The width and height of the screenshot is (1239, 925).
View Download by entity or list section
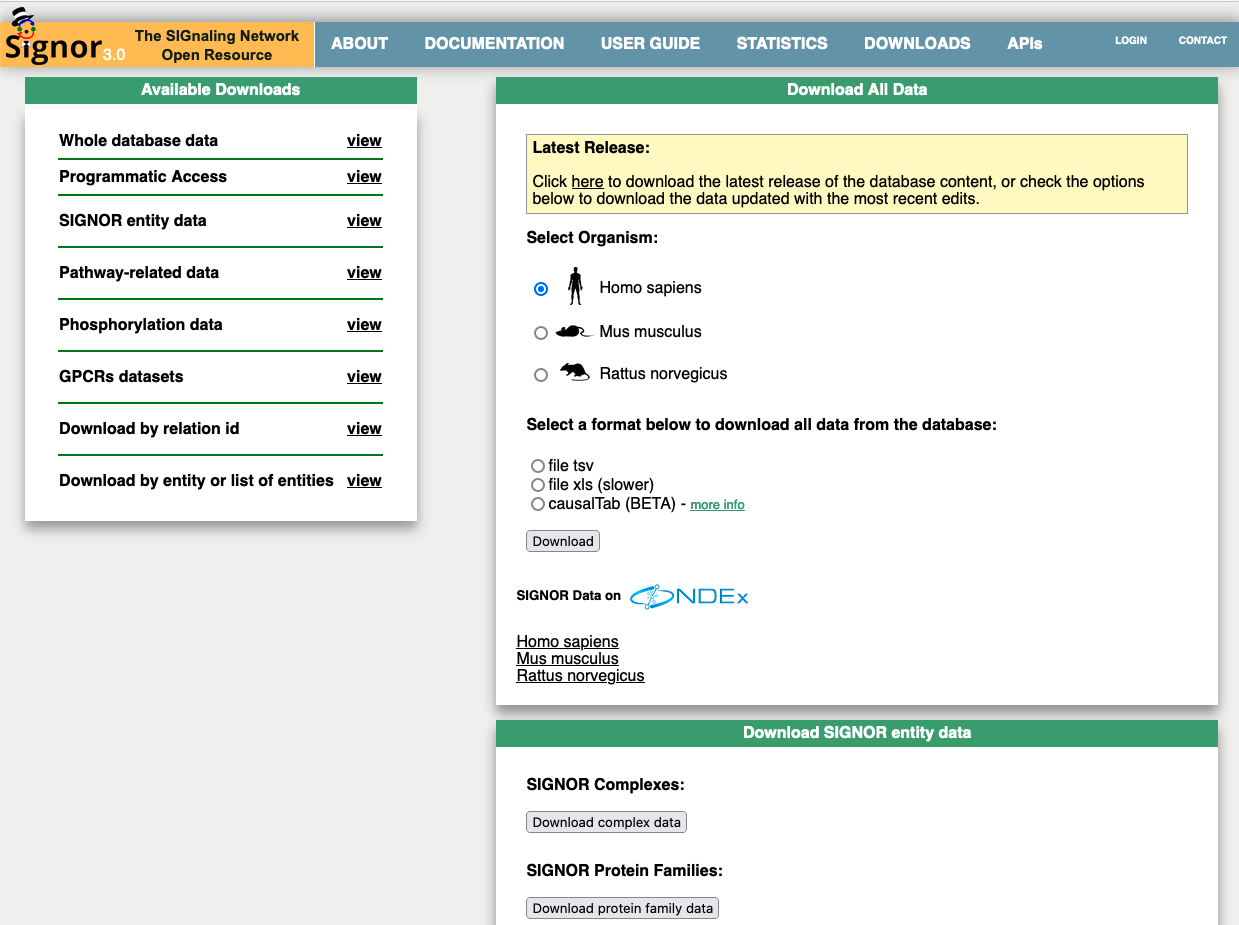(x=364, y=481)
